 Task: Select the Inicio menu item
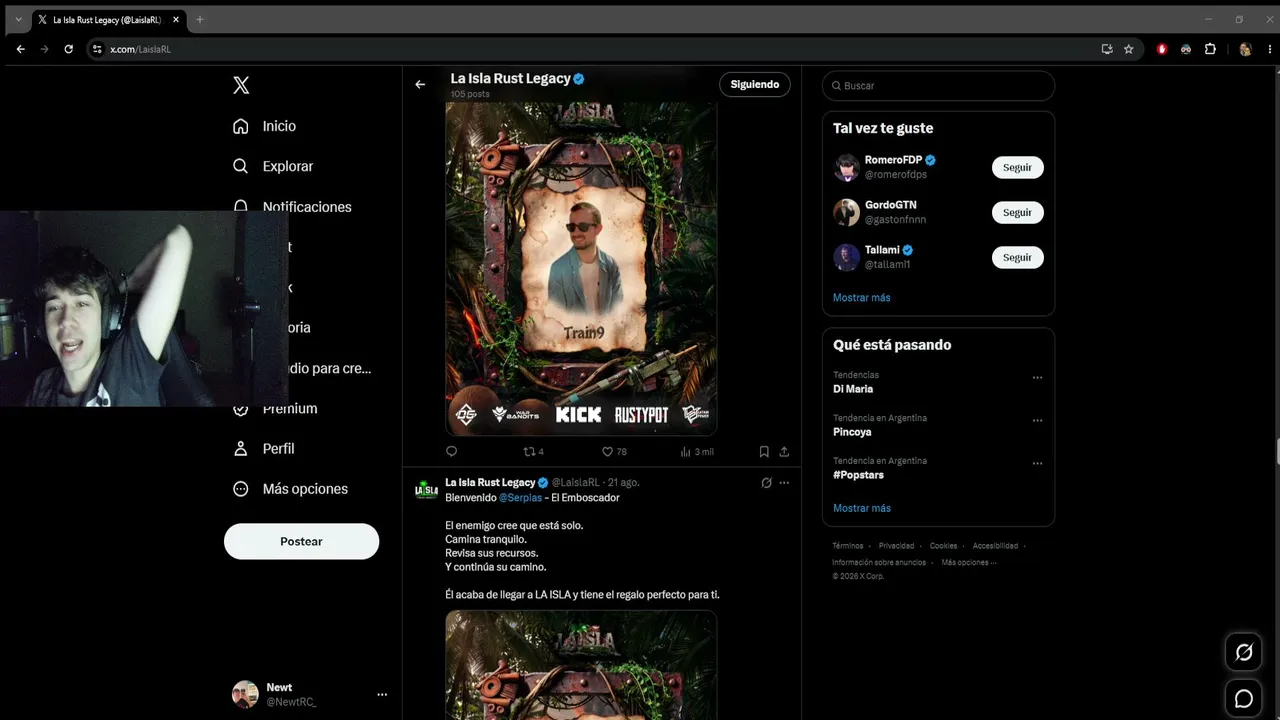point(279,126)
